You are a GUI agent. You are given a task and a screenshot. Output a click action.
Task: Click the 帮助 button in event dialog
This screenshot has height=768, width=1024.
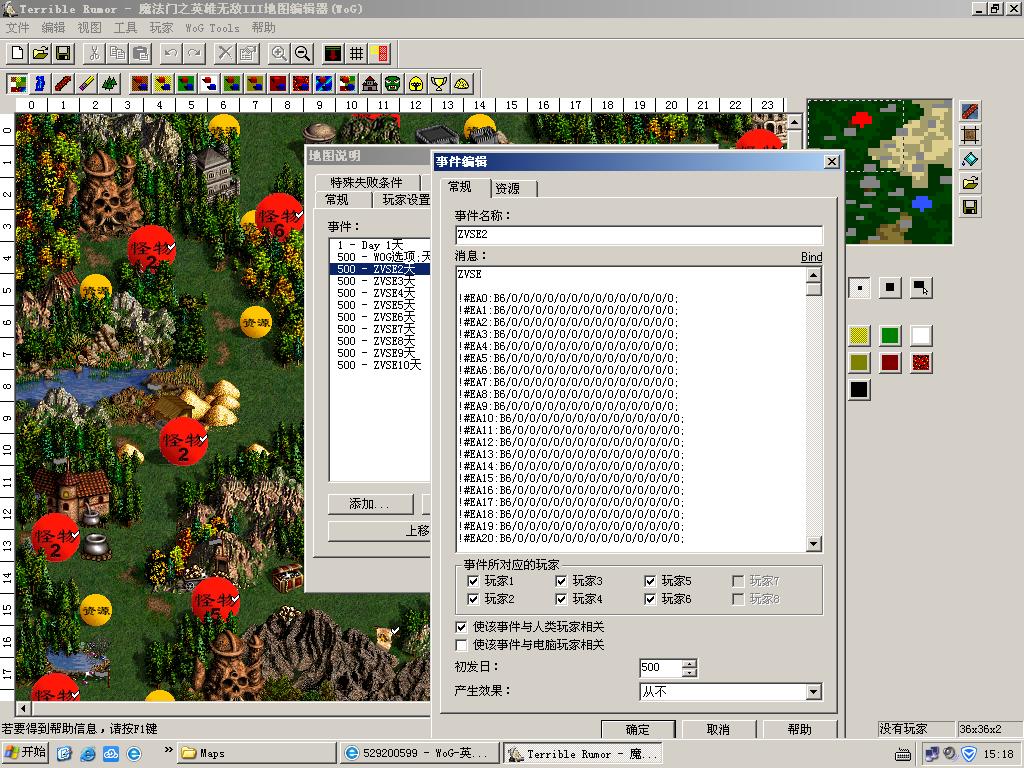coord(799,729)
